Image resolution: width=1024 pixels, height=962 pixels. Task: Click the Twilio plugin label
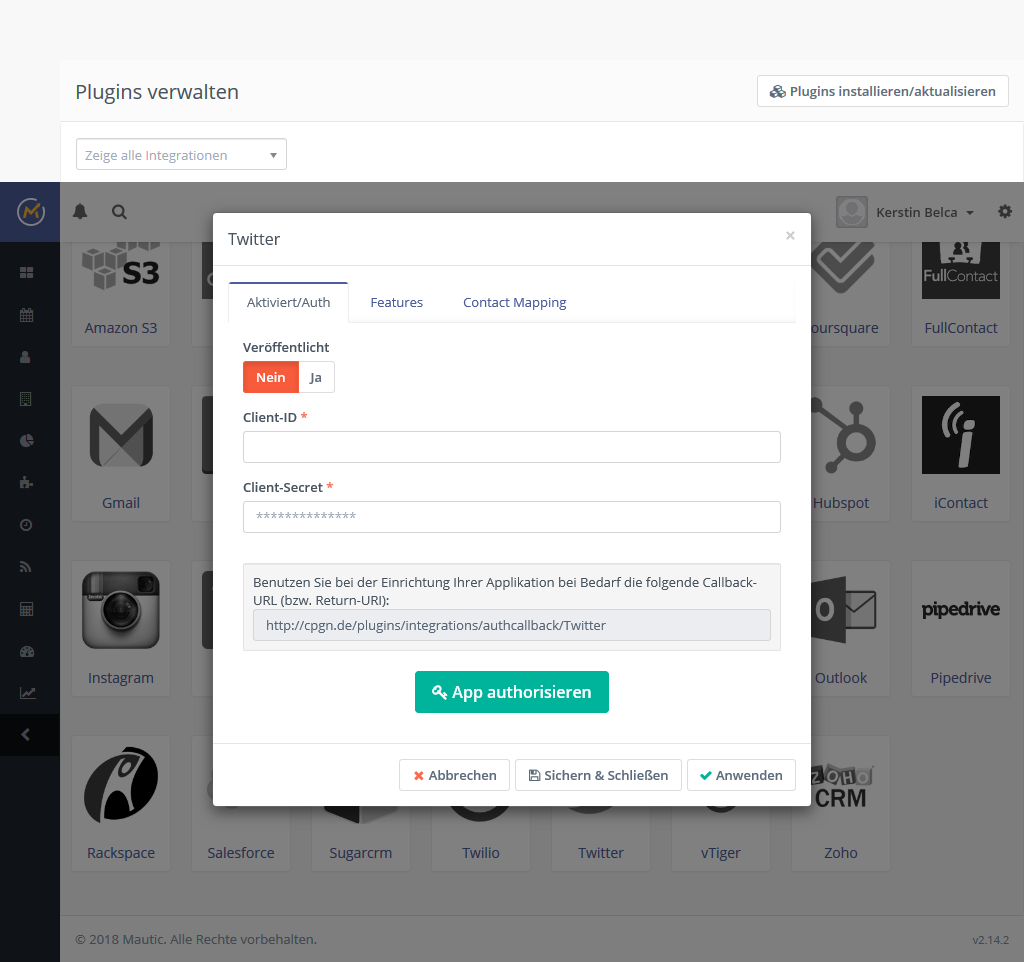click(481, 853)
